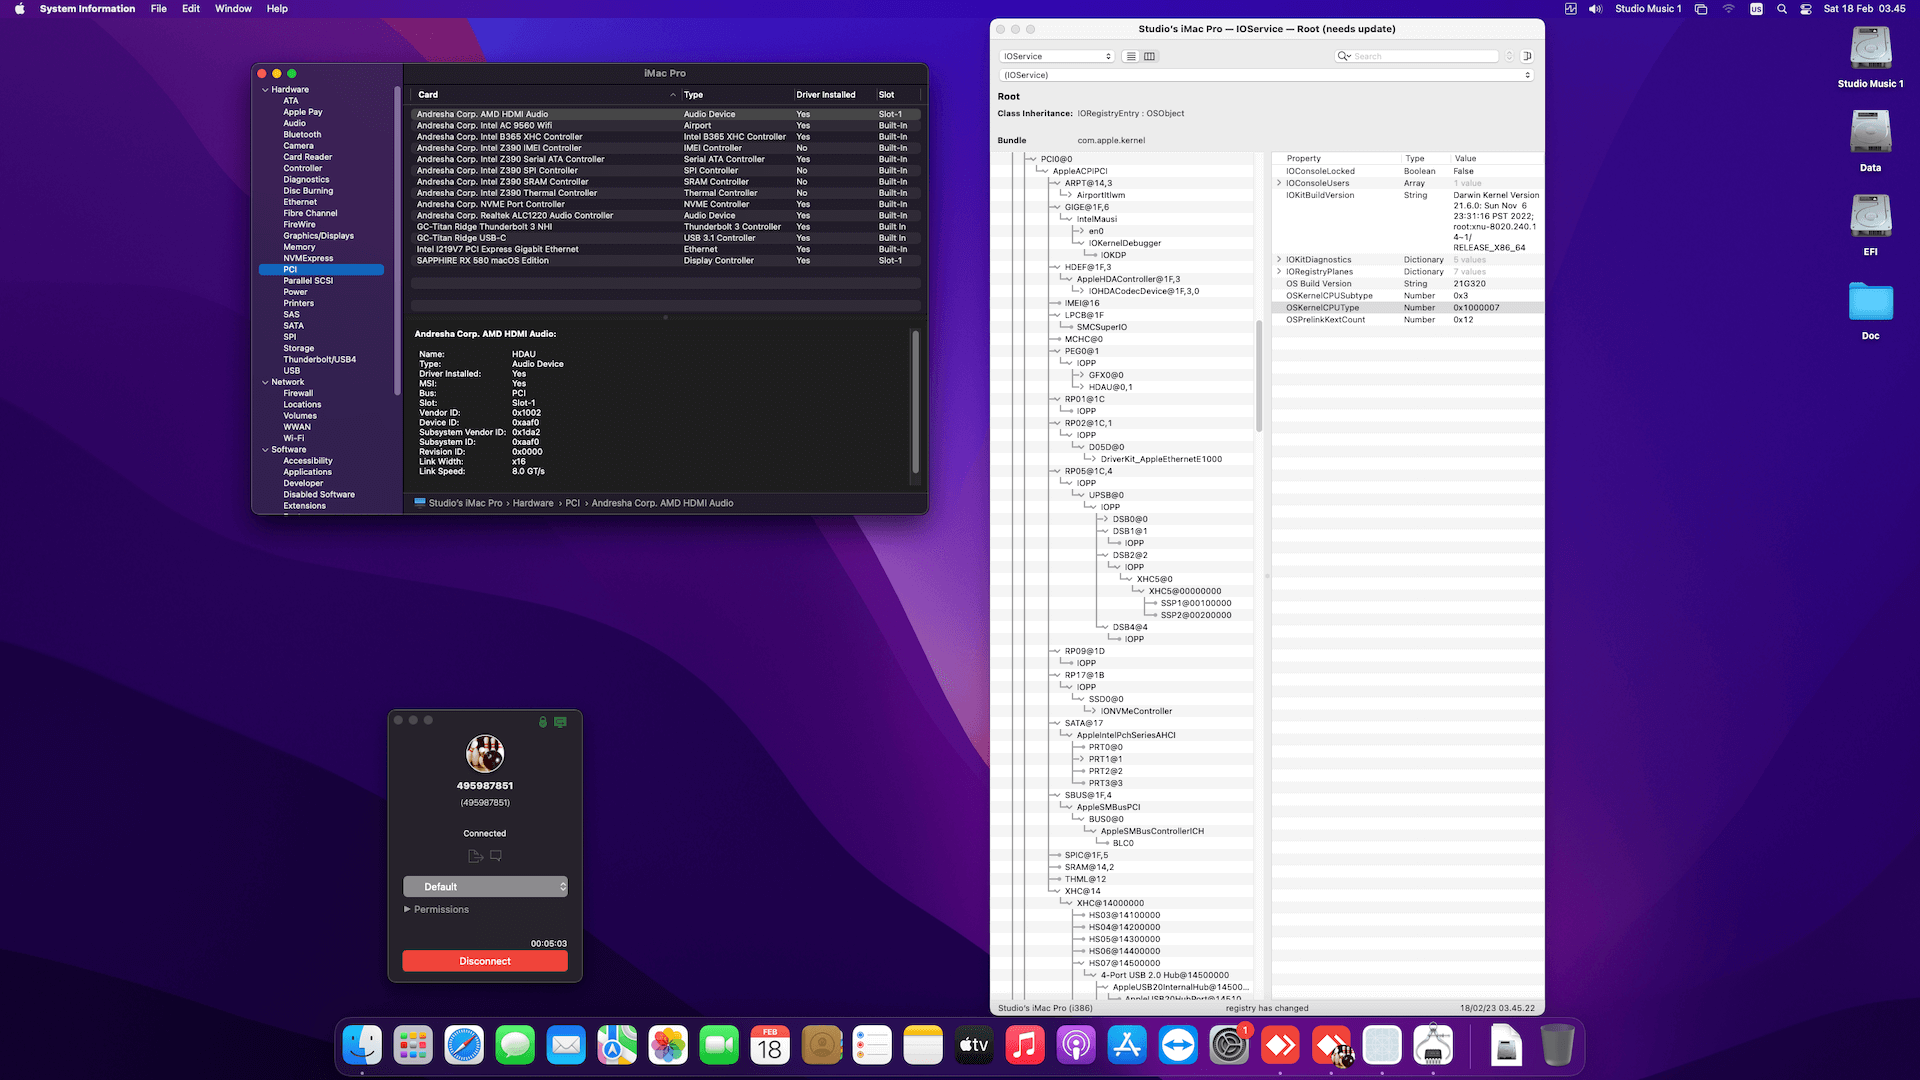Collapse the Hardware section in System Information sidebar
Image resolution: width=1920 pixels, height=1080 pixels.
click(265, 89)
